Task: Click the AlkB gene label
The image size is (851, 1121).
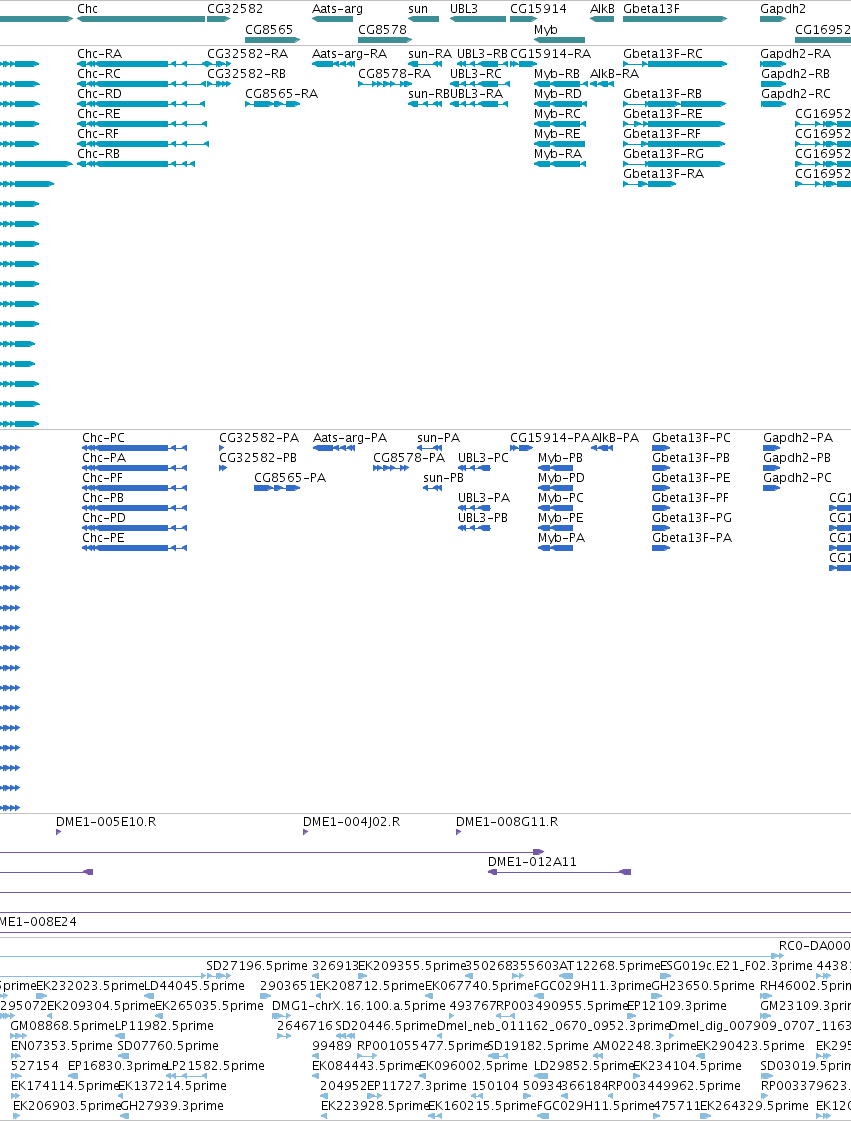Action: coord(602,9)
